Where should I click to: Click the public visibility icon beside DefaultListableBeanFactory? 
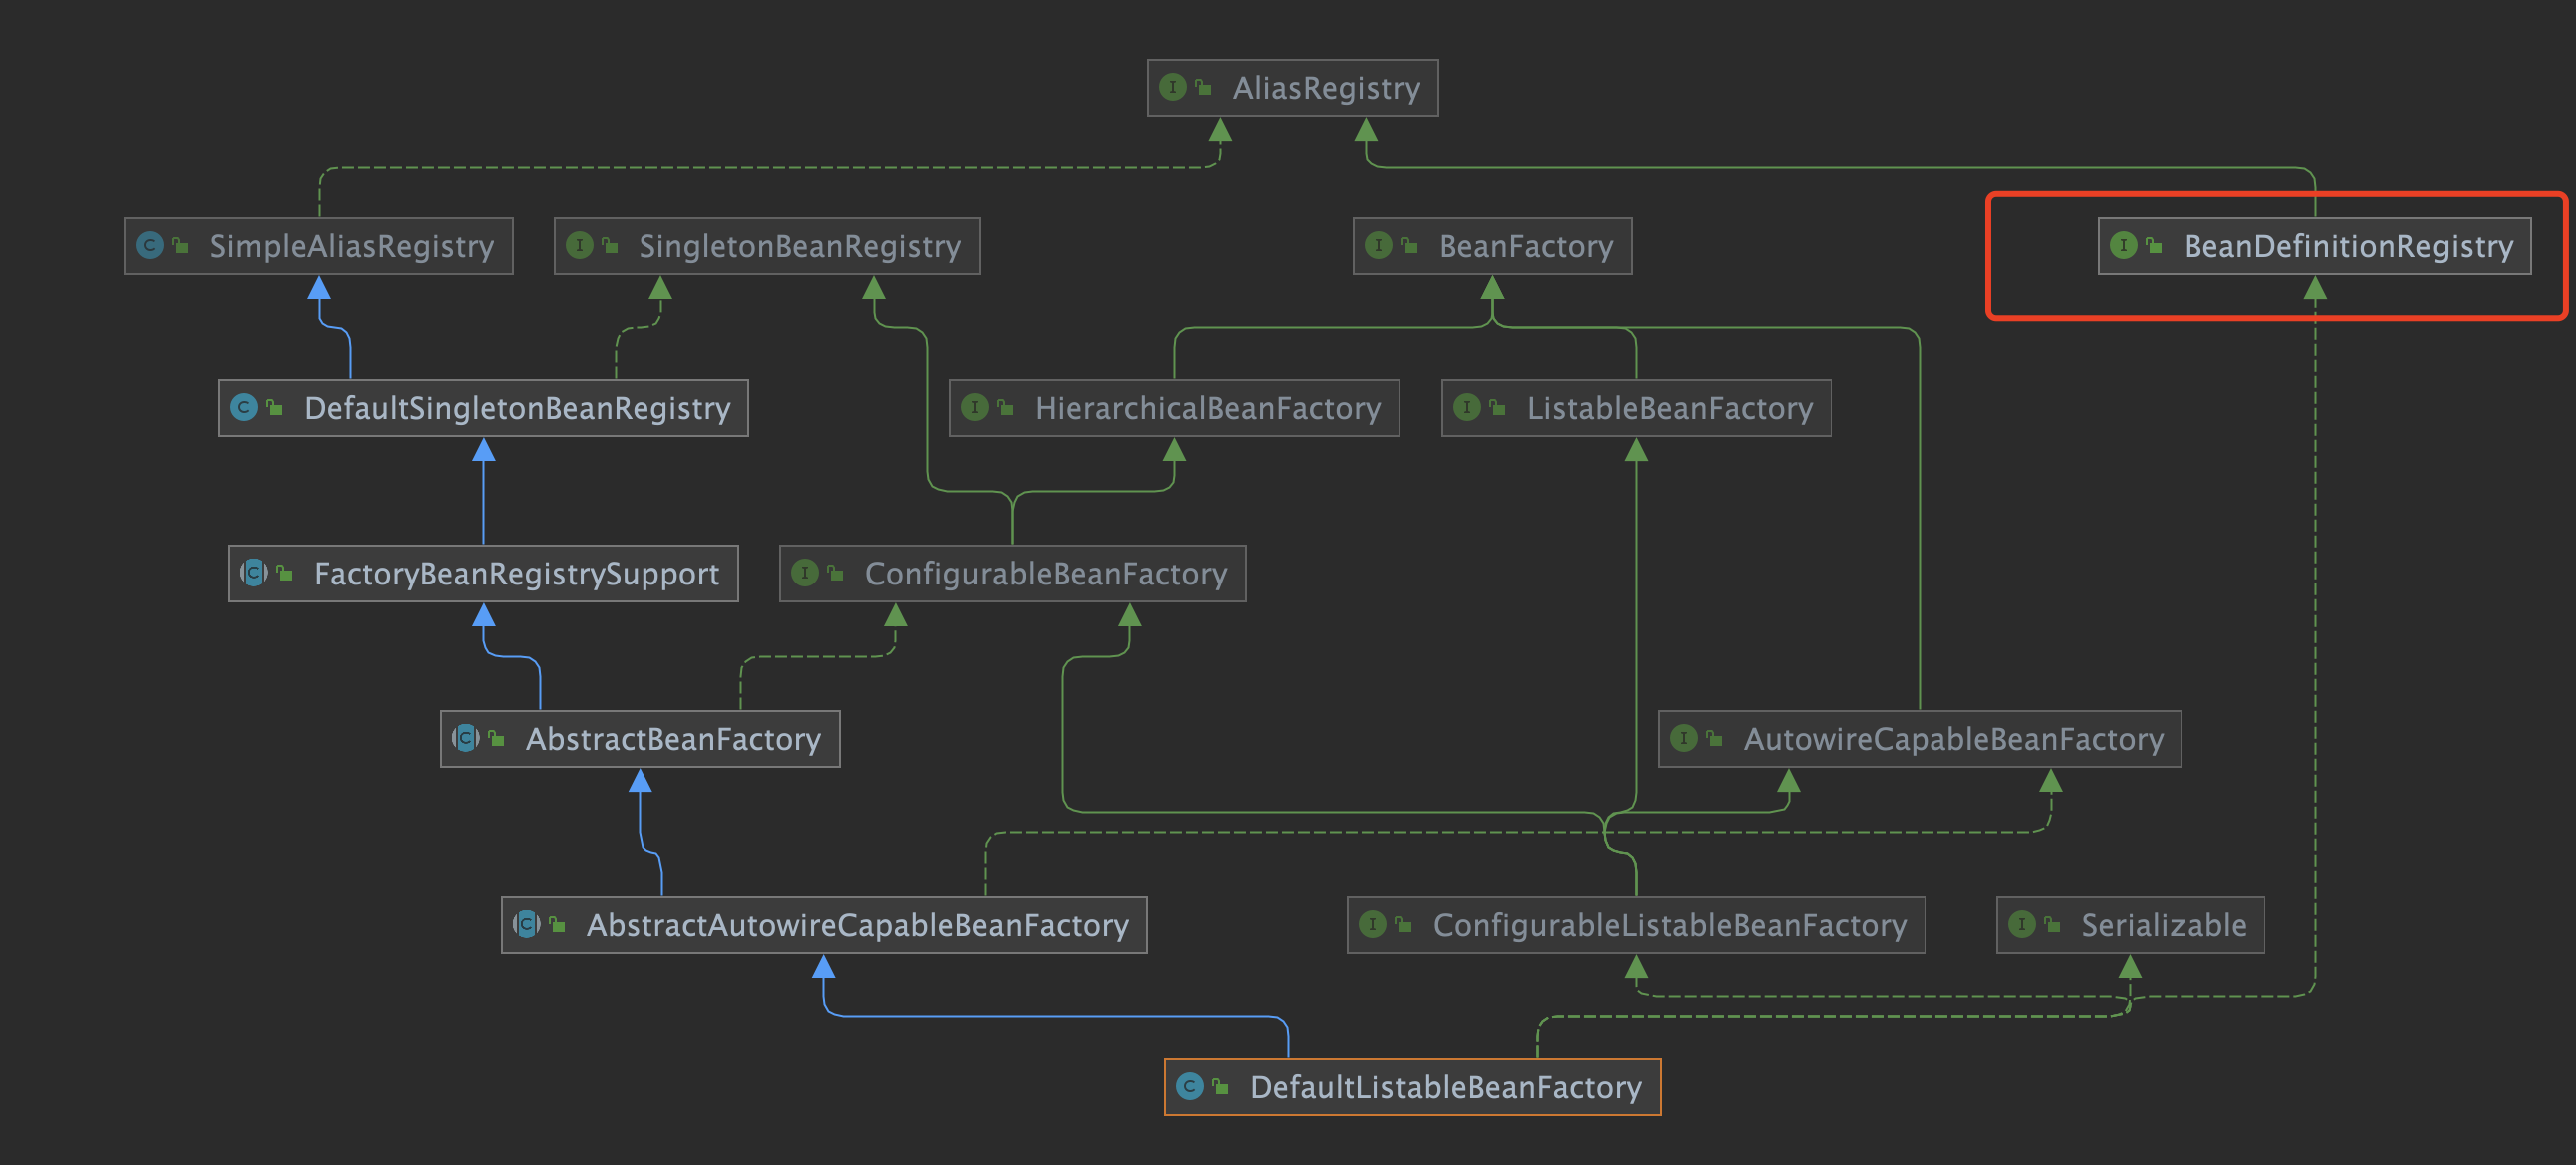tap(1221, 1087)
